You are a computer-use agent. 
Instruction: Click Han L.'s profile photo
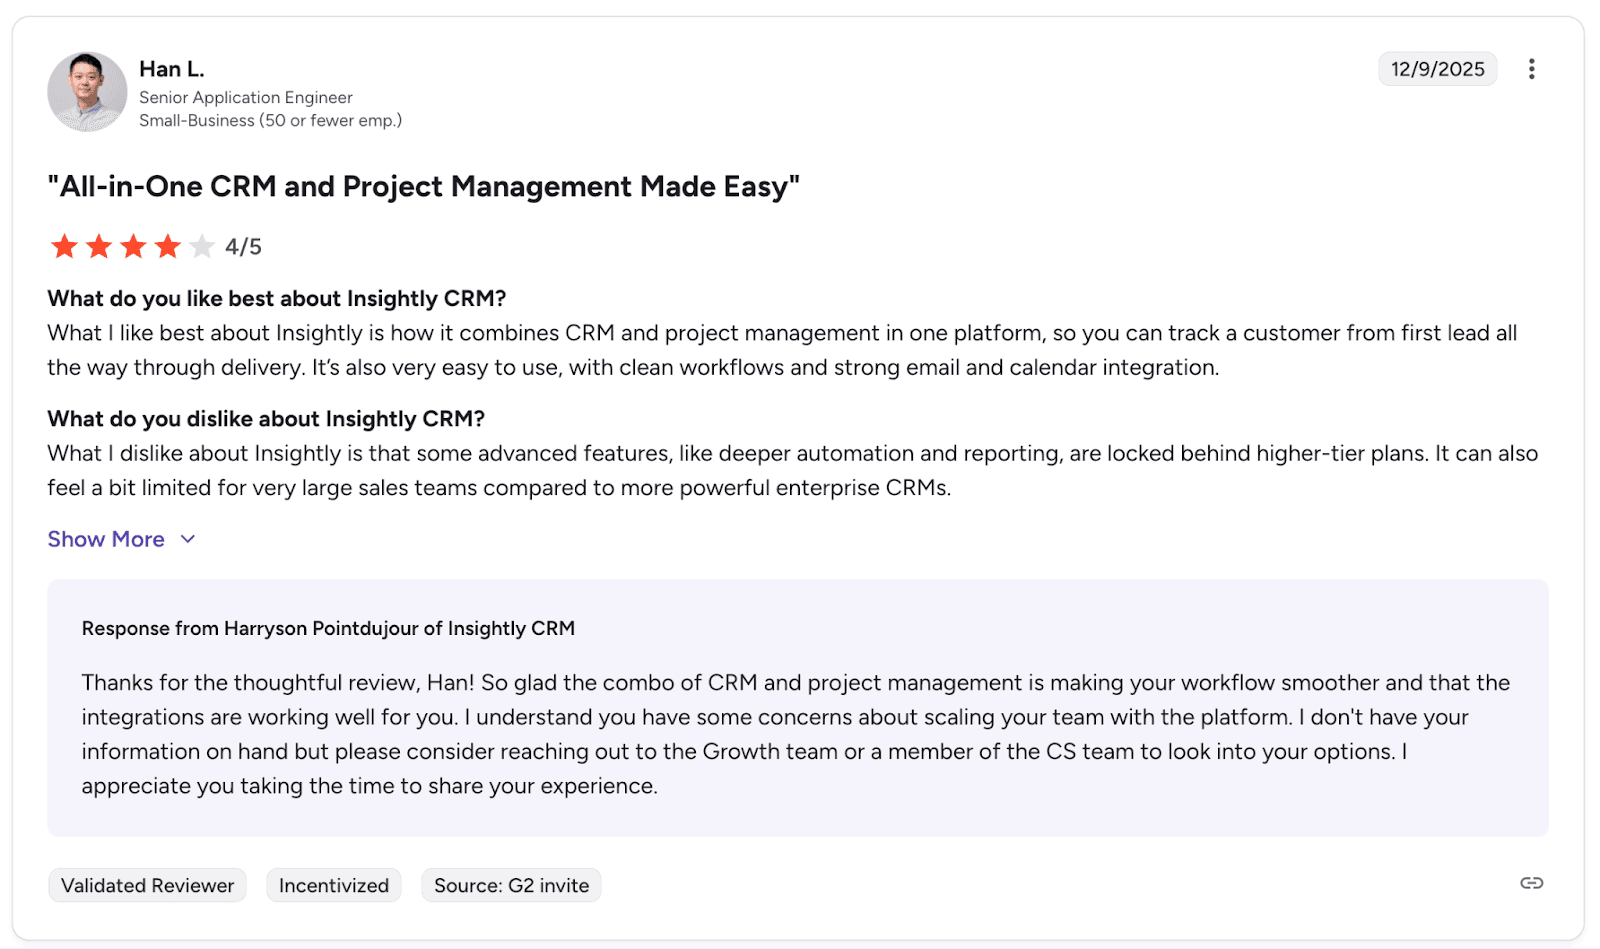[87, 92]
